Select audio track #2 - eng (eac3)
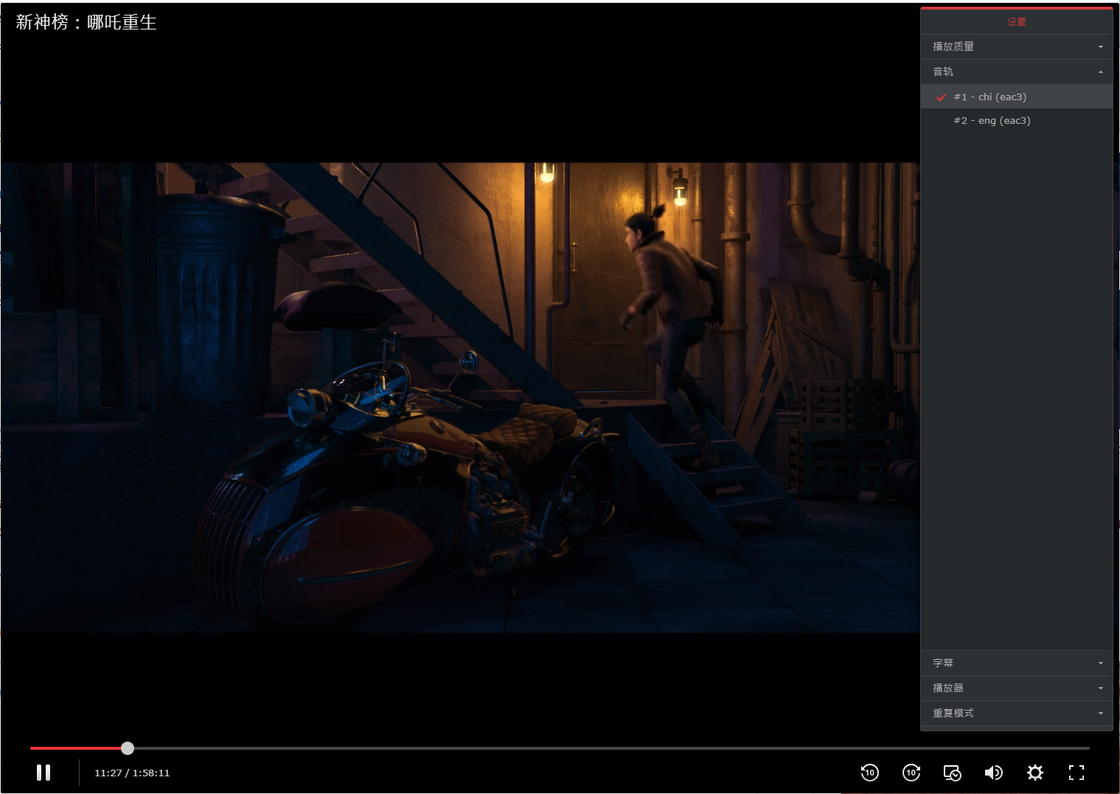 (1016, 121)
